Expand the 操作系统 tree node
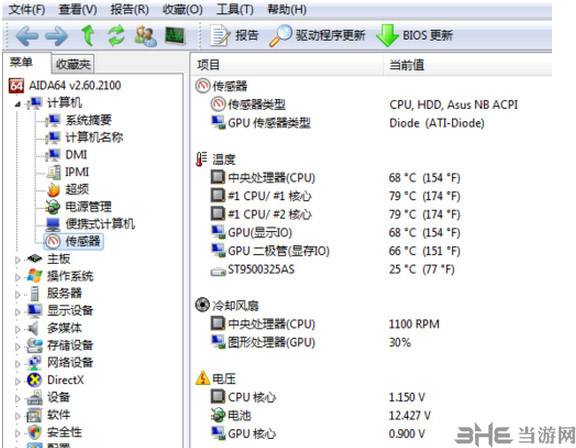The image size is (576, 448). [x=17, y=277]
